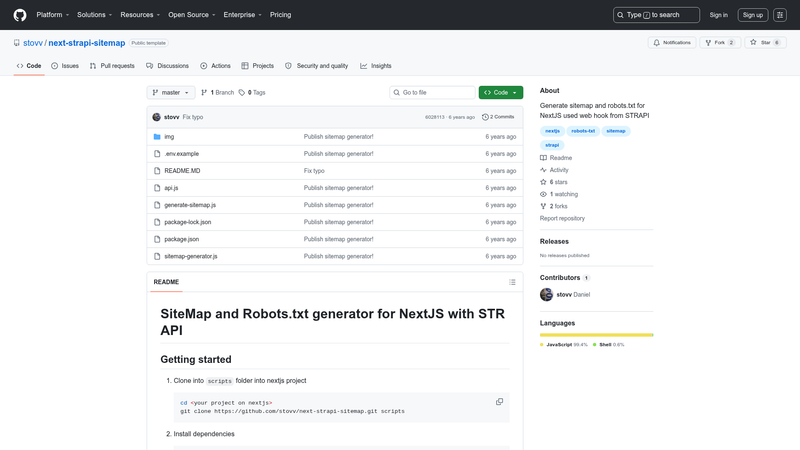View the 1 watching link
The image size is (800, 450).
click(559, 194)
